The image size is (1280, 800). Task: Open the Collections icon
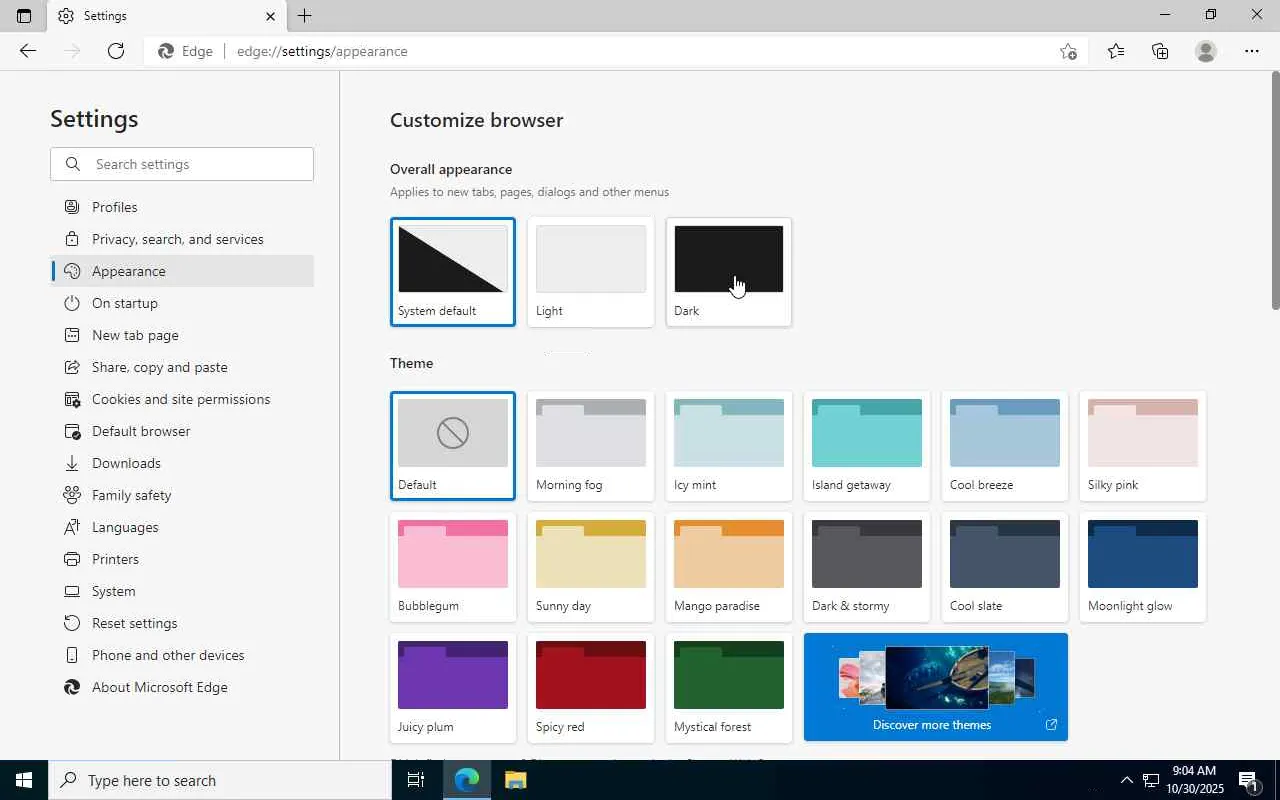[x=1160, y=51]
